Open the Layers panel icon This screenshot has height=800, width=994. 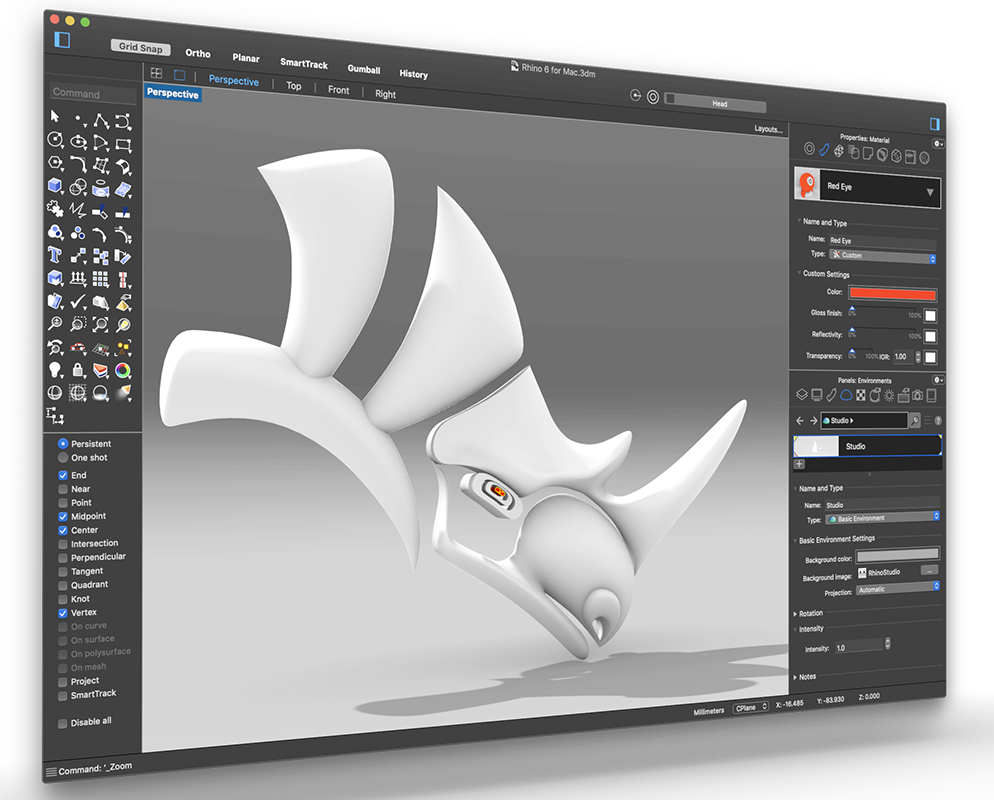800,394
